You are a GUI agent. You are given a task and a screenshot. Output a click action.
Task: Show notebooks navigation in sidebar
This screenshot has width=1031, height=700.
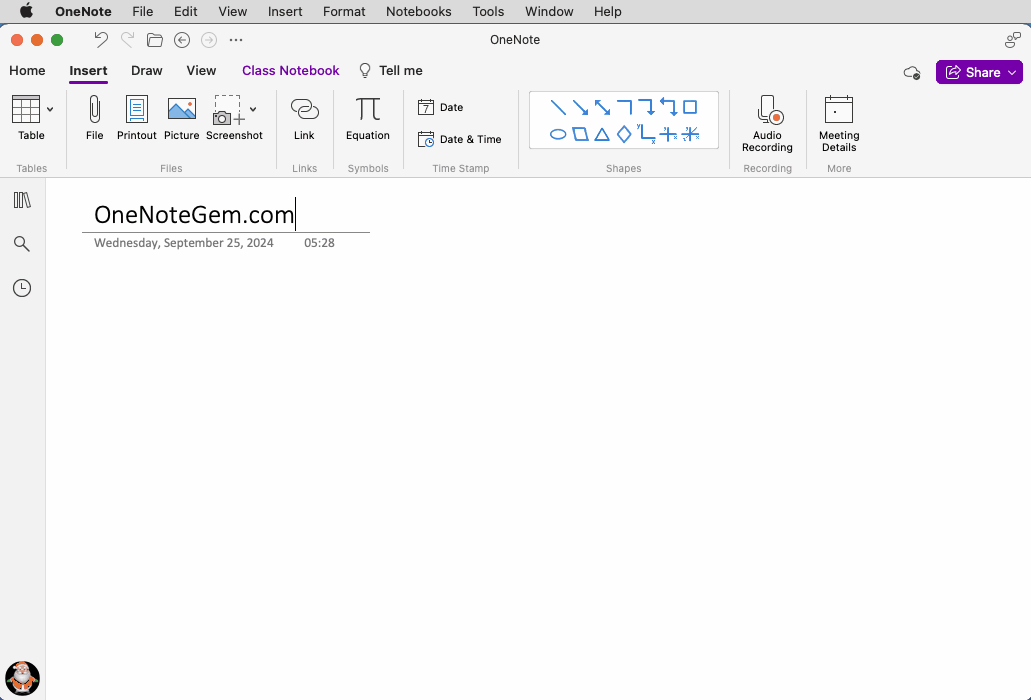[22, 200]
